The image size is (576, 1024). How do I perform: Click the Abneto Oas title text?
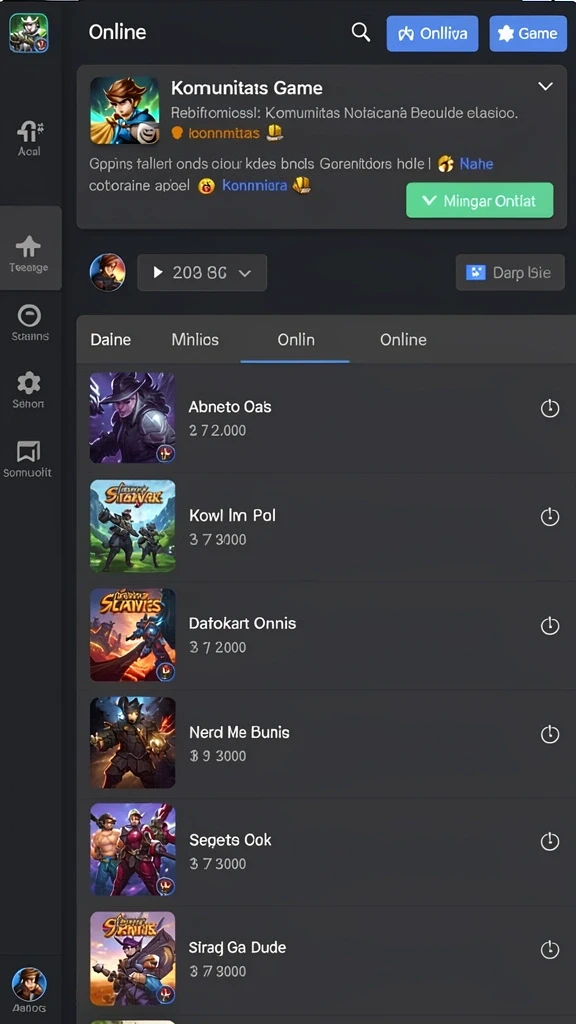click(x=230, y=407)
